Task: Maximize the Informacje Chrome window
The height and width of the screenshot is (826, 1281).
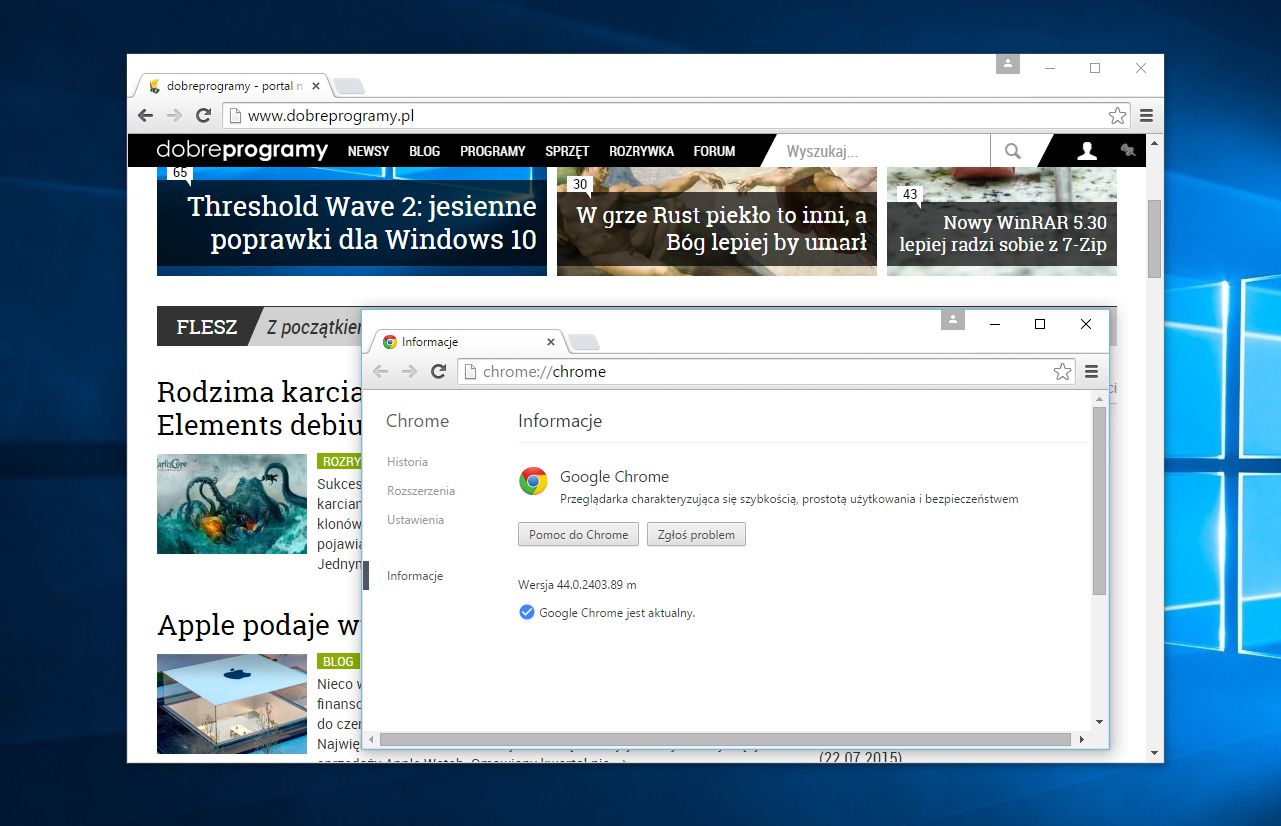Action: pos(1040,324)
